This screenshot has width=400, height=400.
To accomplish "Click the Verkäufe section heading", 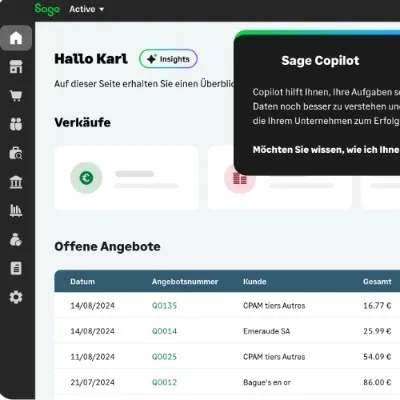I will point(83,122).
